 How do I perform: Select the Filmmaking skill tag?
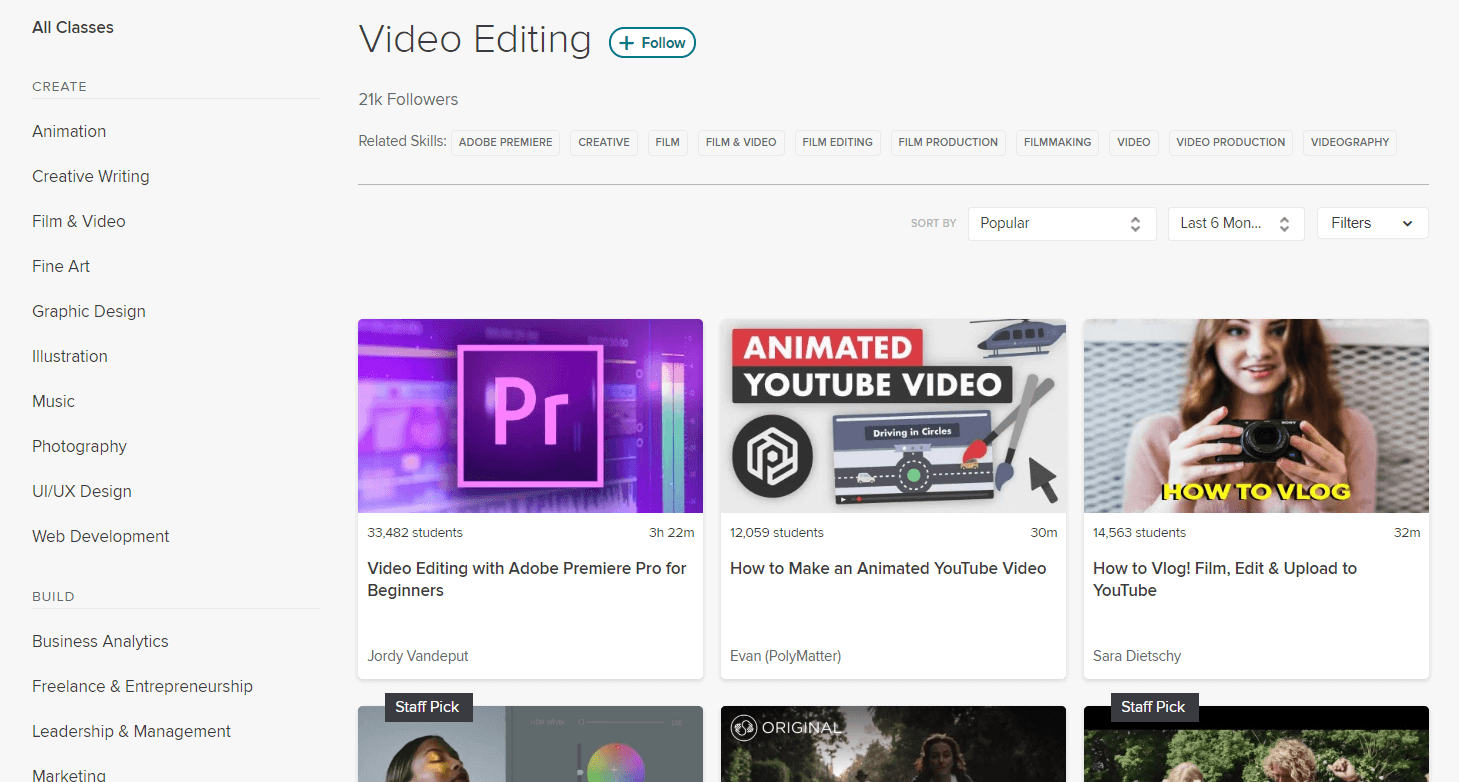click(x=1058, y=142)
